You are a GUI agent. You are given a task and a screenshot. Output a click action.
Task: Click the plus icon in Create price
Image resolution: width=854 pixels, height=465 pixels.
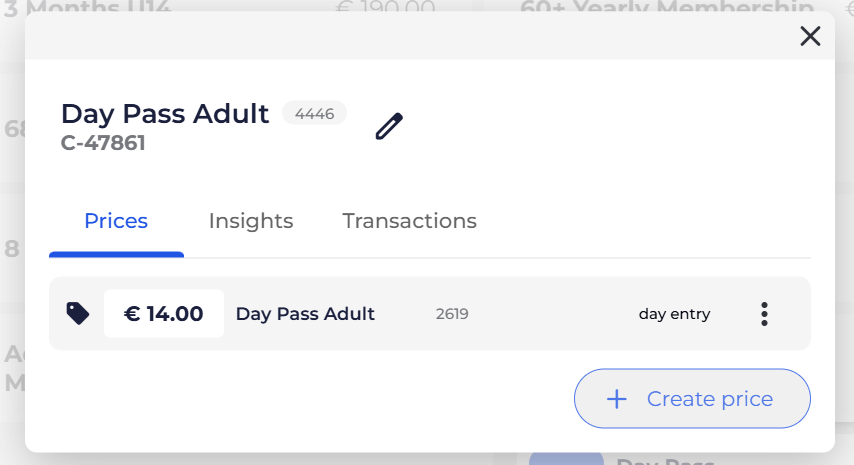click(x=617, y=399)
